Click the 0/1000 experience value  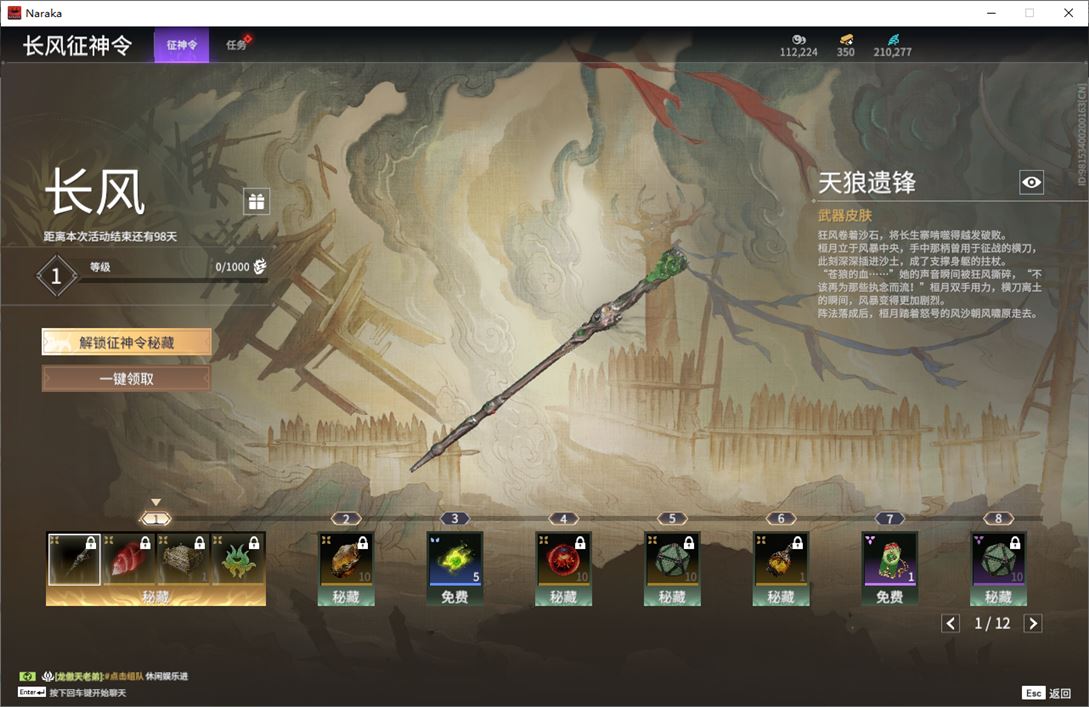click(232, 267)
